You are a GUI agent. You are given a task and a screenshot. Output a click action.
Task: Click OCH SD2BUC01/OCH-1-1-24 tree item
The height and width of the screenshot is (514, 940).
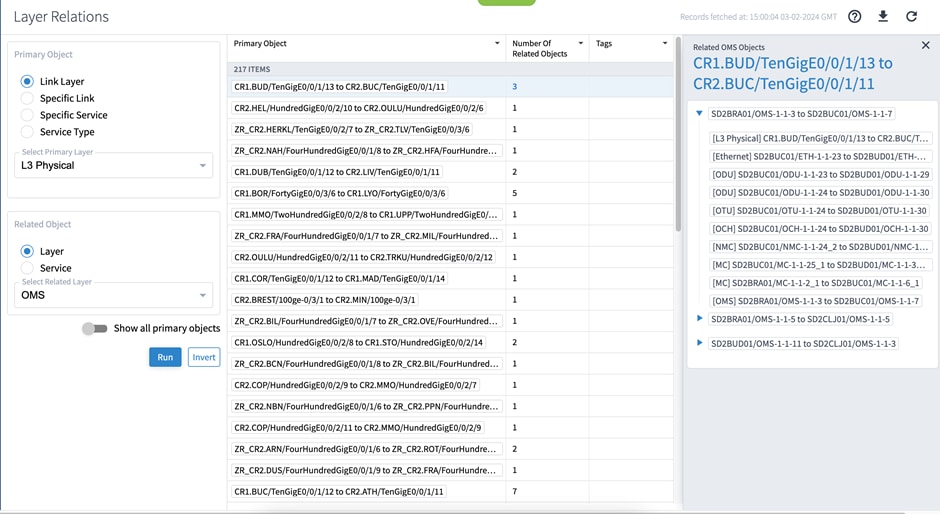coord(820,229)
